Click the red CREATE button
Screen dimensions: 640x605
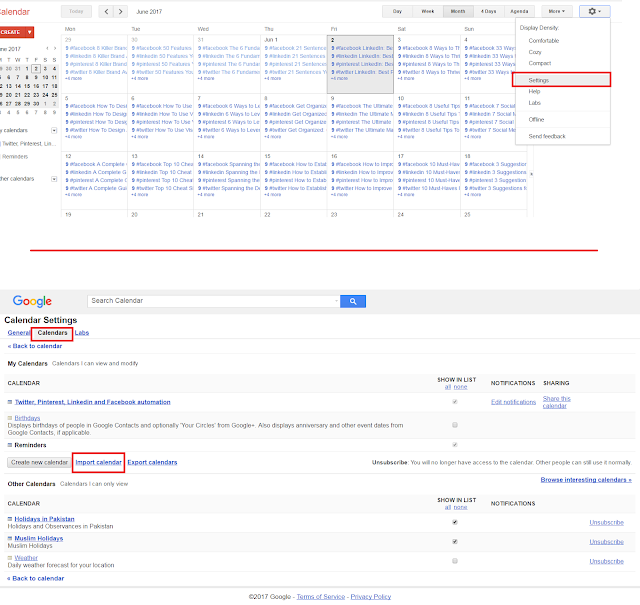12,32
